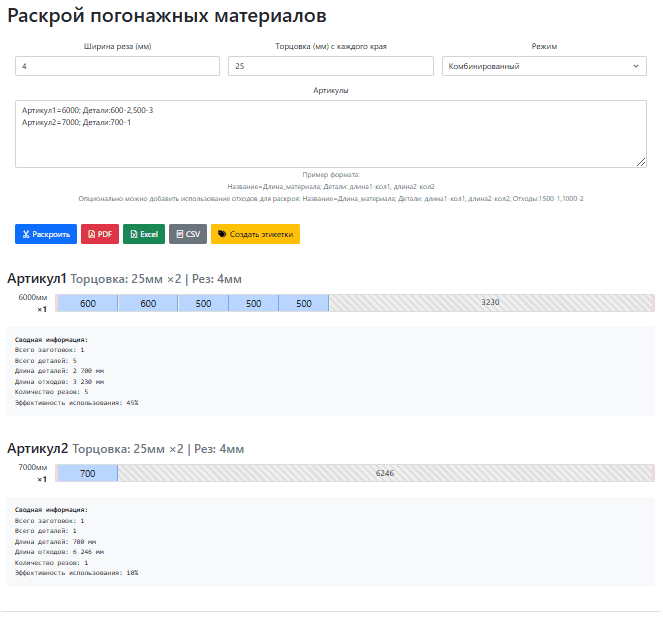The image size is (663, 631).
Task: Click the 6246 waste segment
Action: [x=385, y=473]
